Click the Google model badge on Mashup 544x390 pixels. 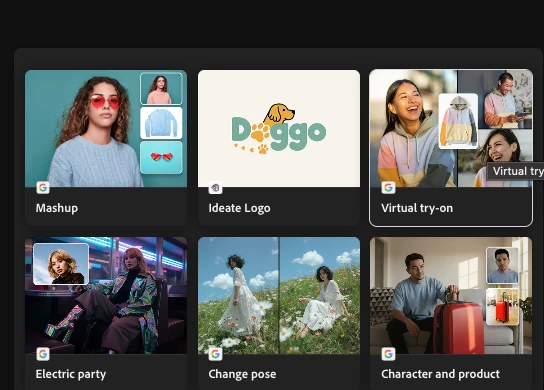(x=43, y=188)
